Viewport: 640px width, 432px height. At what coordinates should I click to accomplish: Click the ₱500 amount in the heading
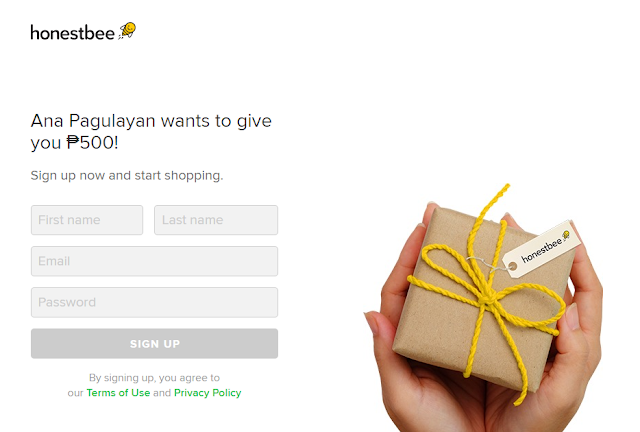92,143
